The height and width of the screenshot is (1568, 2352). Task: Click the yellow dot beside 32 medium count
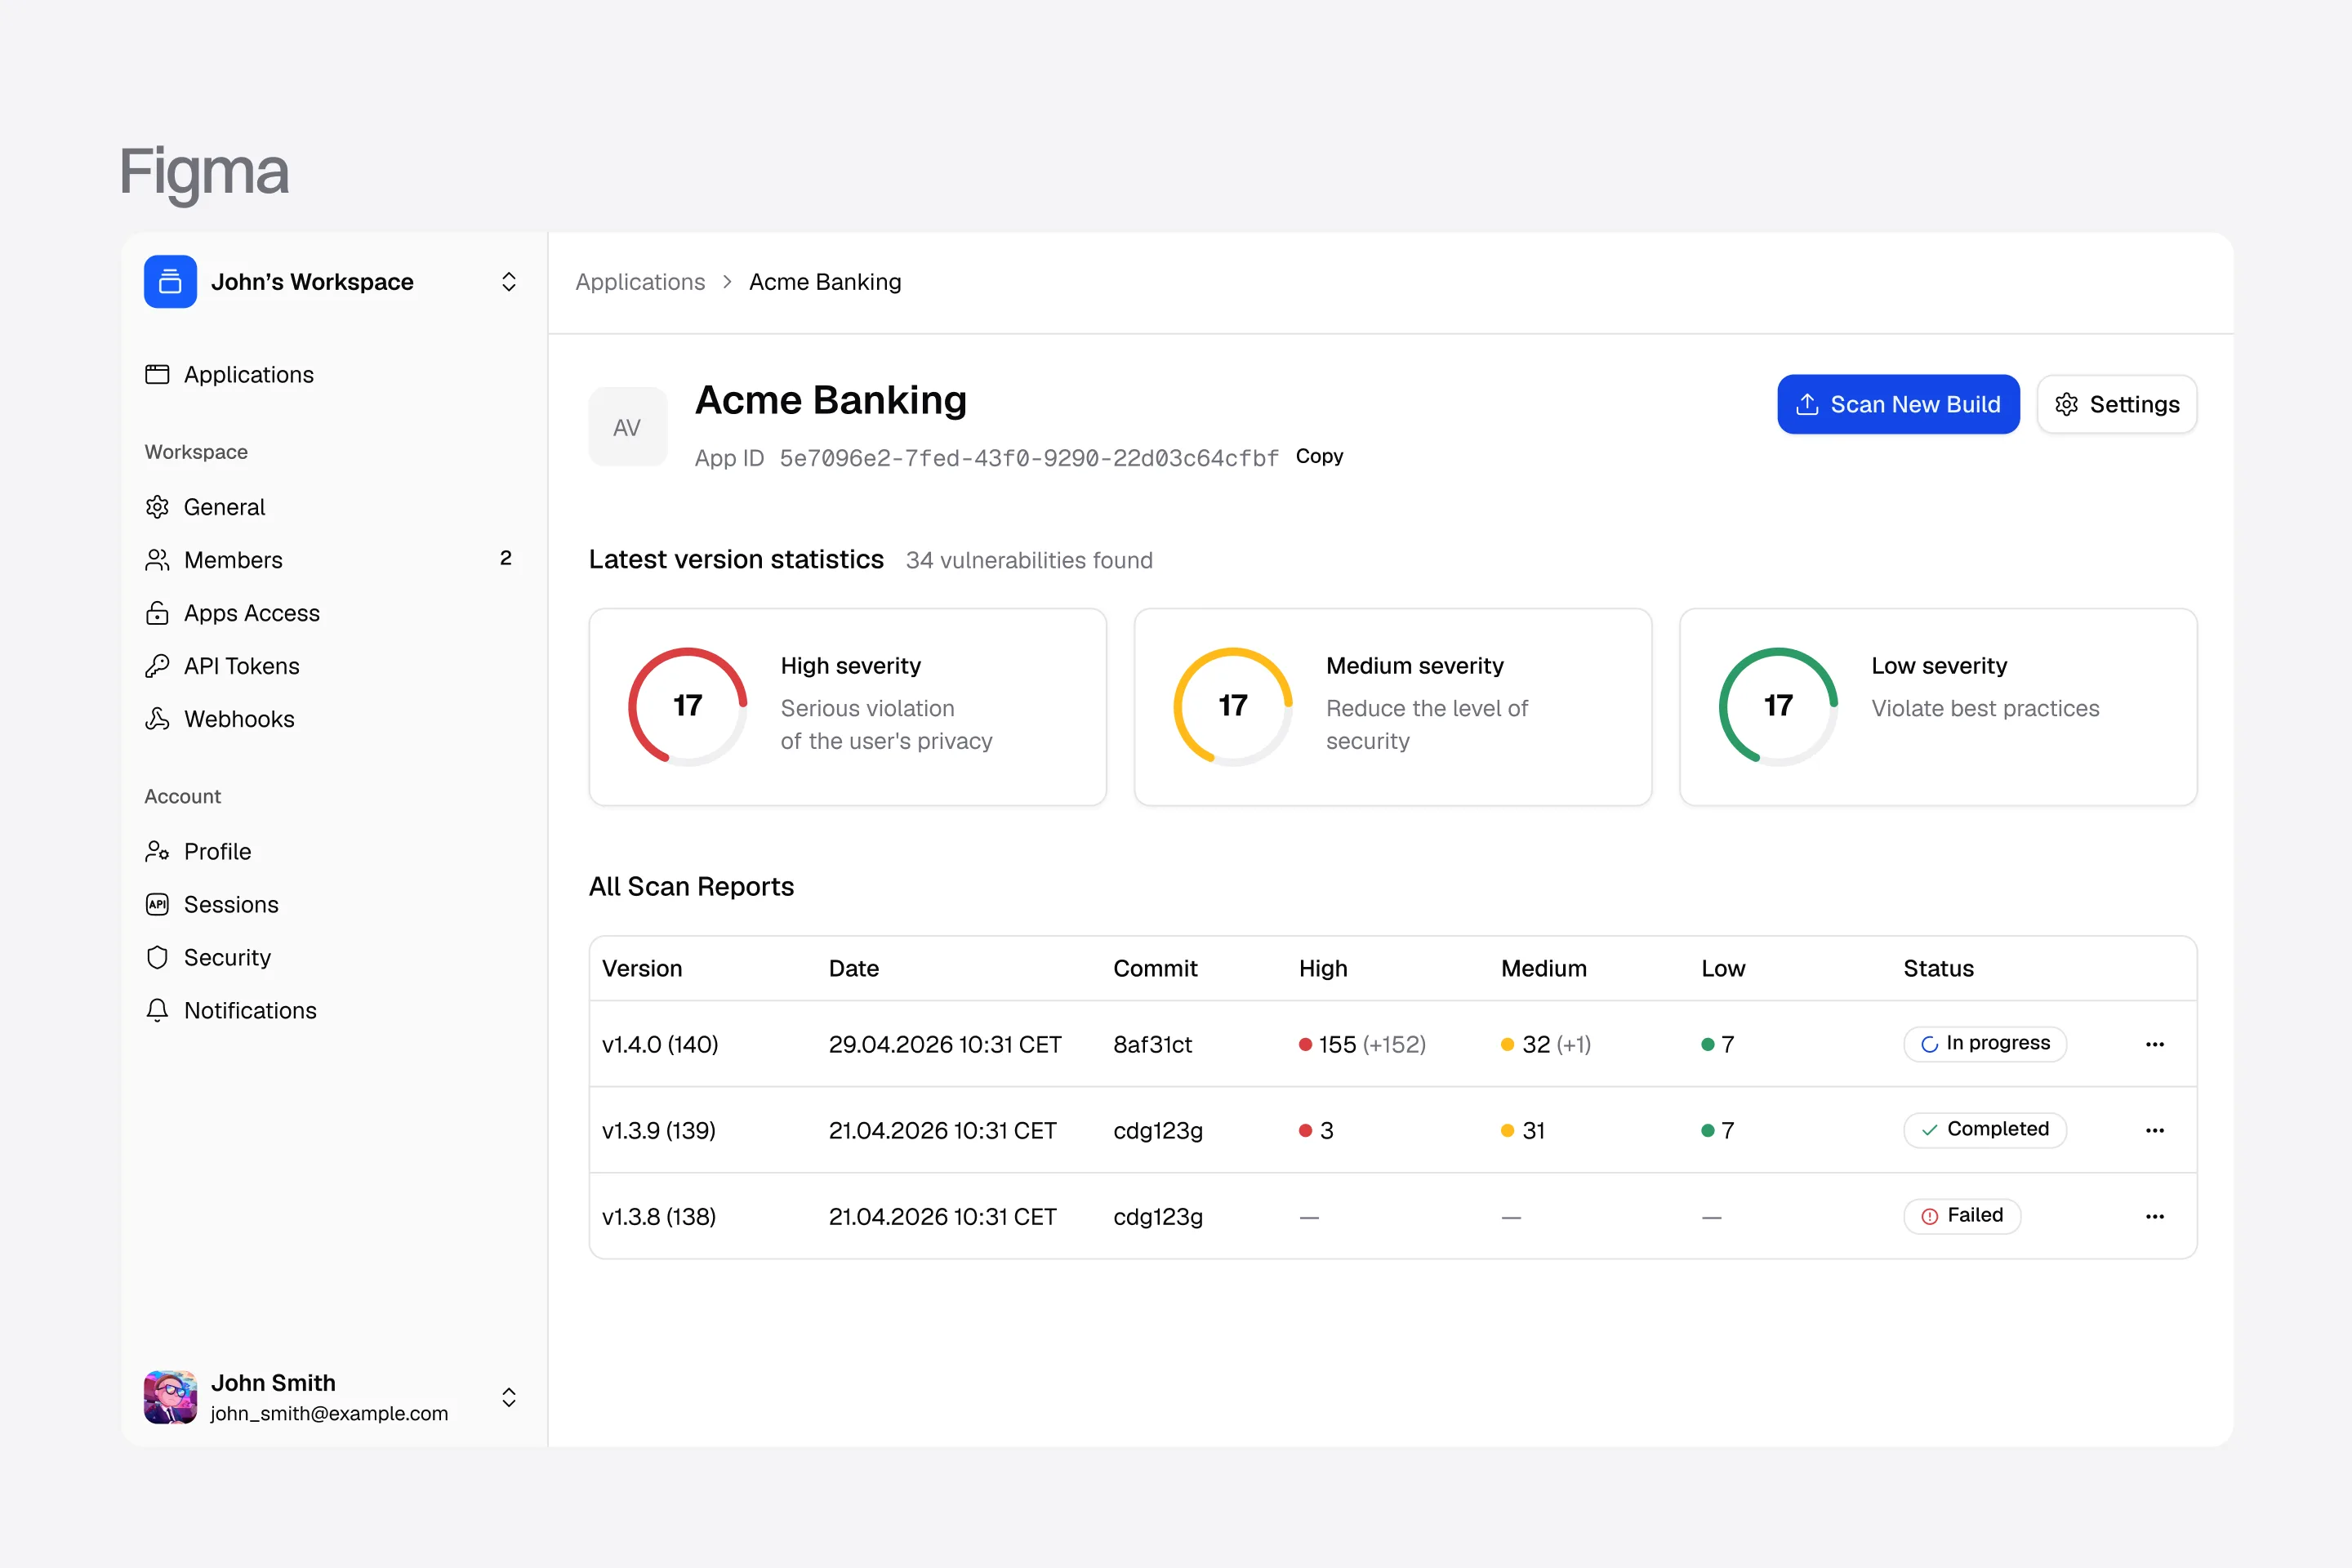(x=1507, y=1044)
